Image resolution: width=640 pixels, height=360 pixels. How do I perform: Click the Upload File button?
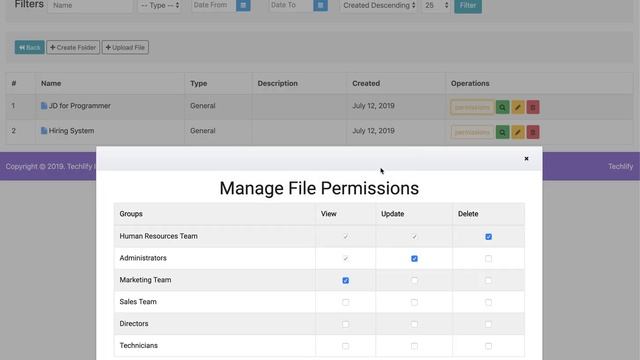click(x=125, y=47)
